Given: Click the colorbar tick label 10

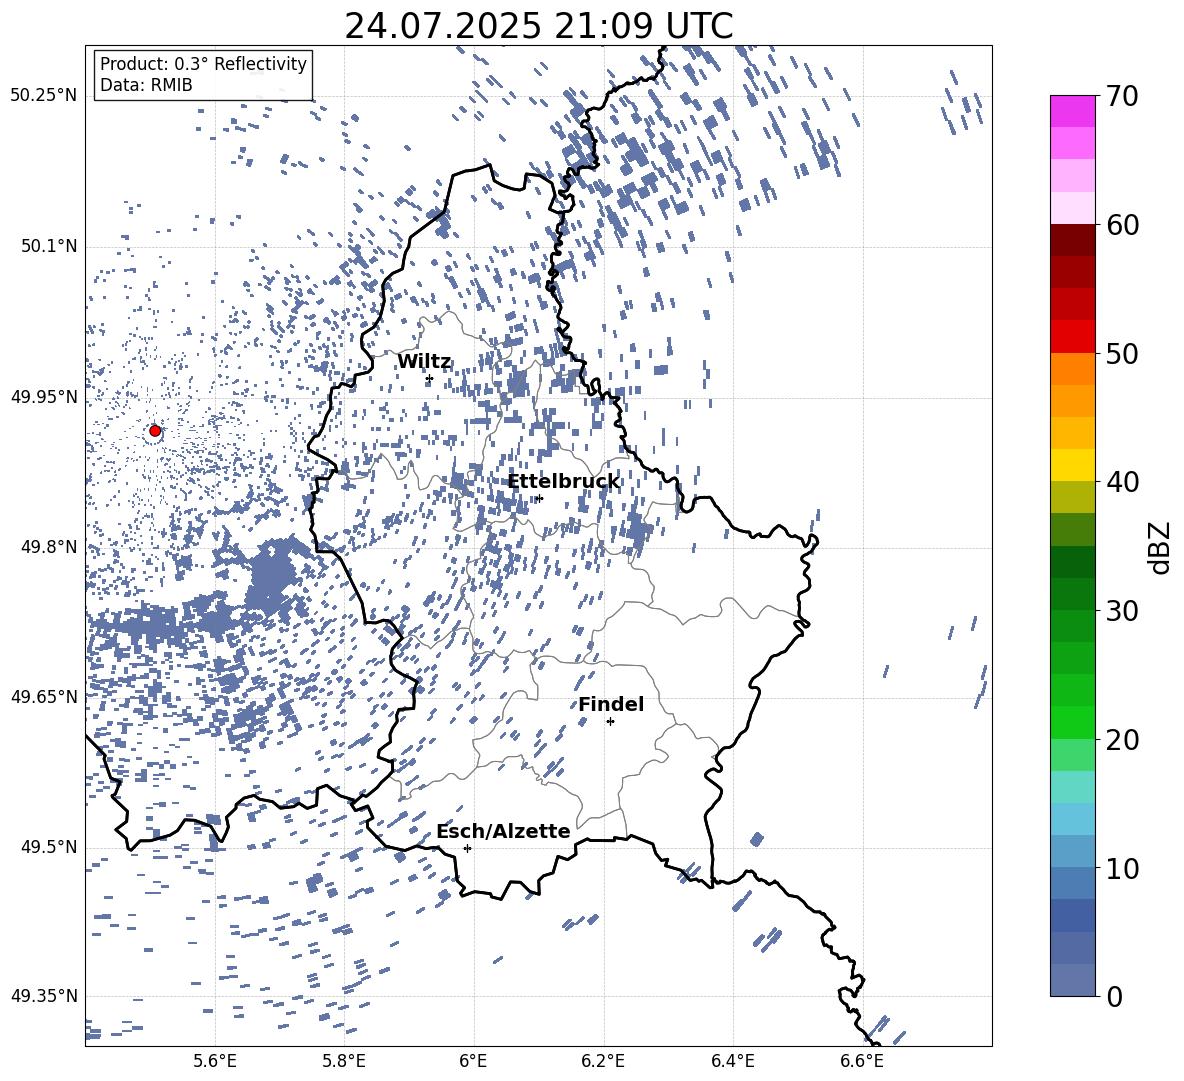Looking at the screenshot, I should pos(1122,868).
